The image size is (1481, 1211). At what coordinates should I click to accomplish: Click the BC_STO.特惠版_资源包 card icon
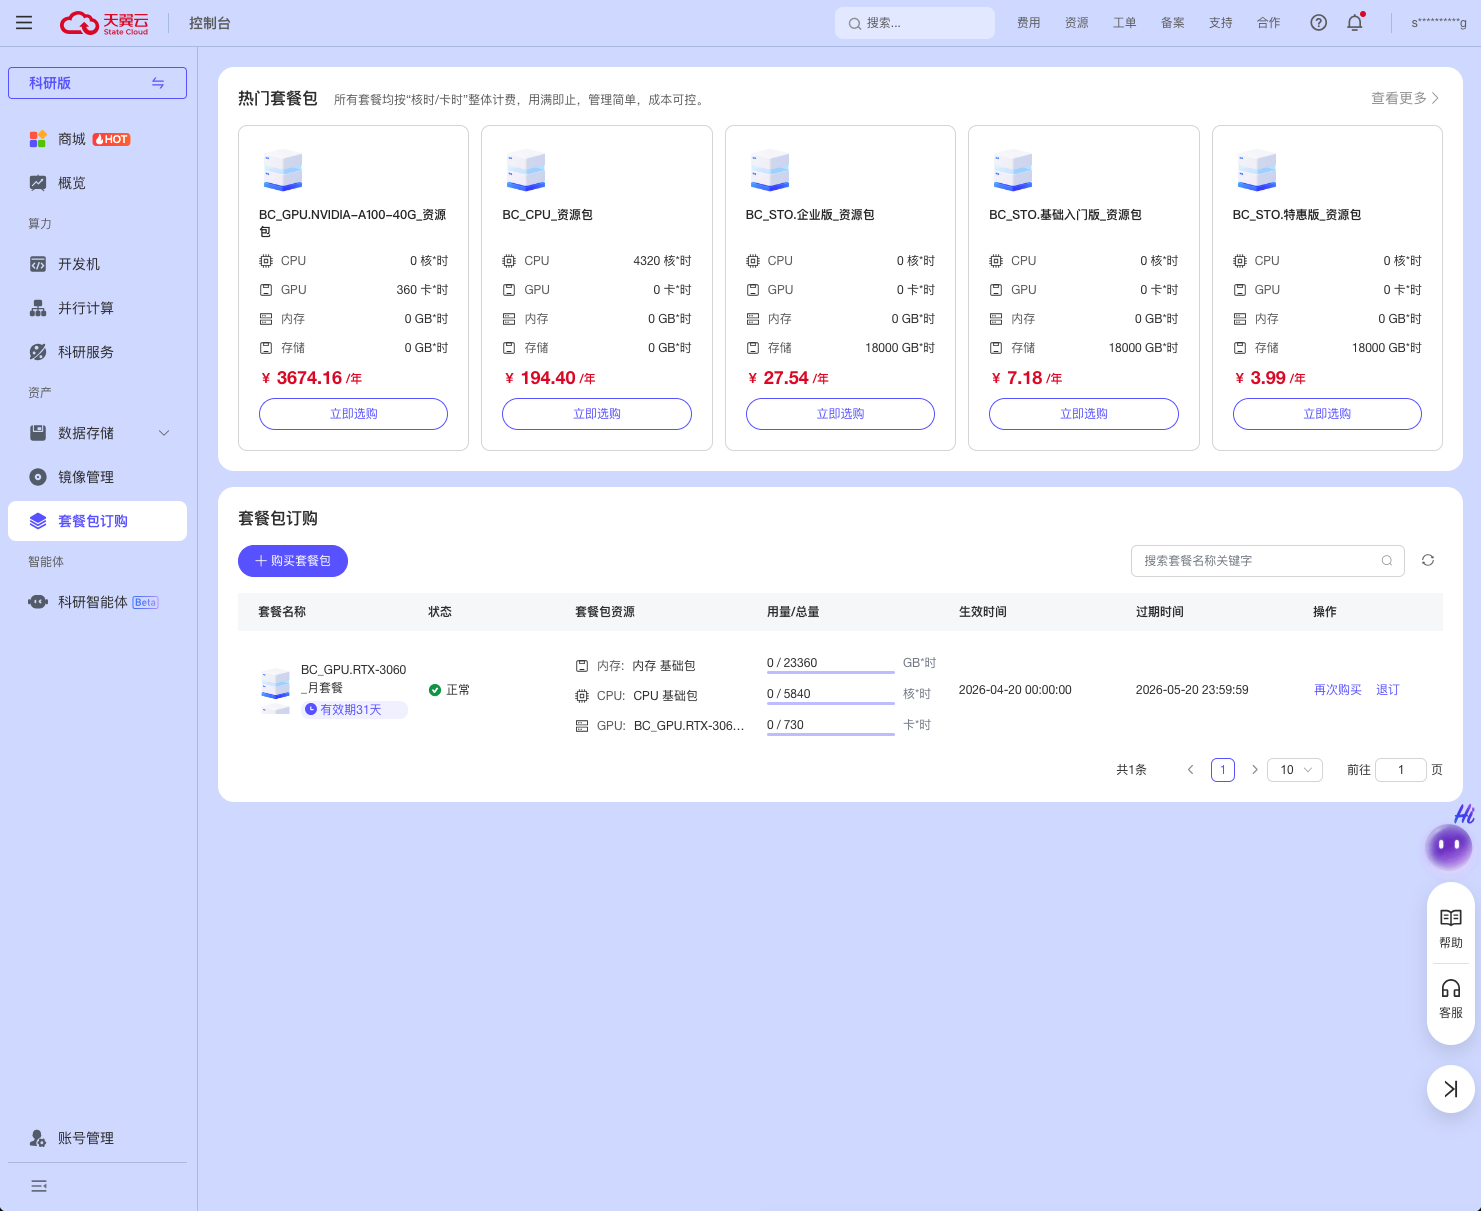(1256, 171)
